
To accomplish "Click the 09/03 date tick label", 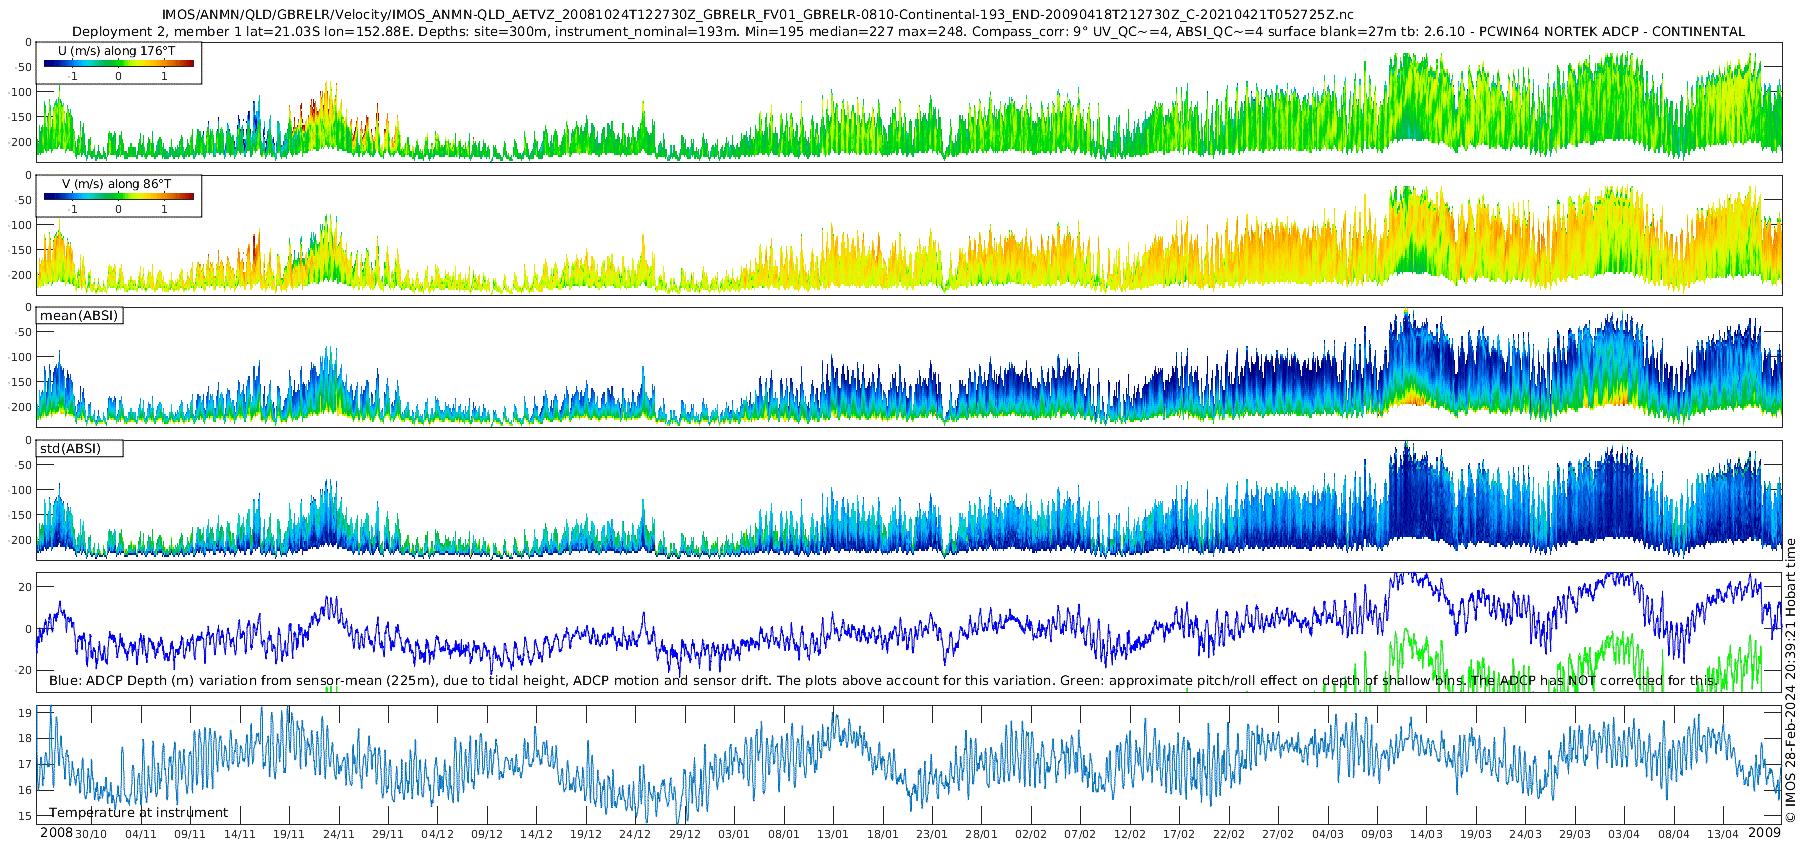I will pos(1377,834).
